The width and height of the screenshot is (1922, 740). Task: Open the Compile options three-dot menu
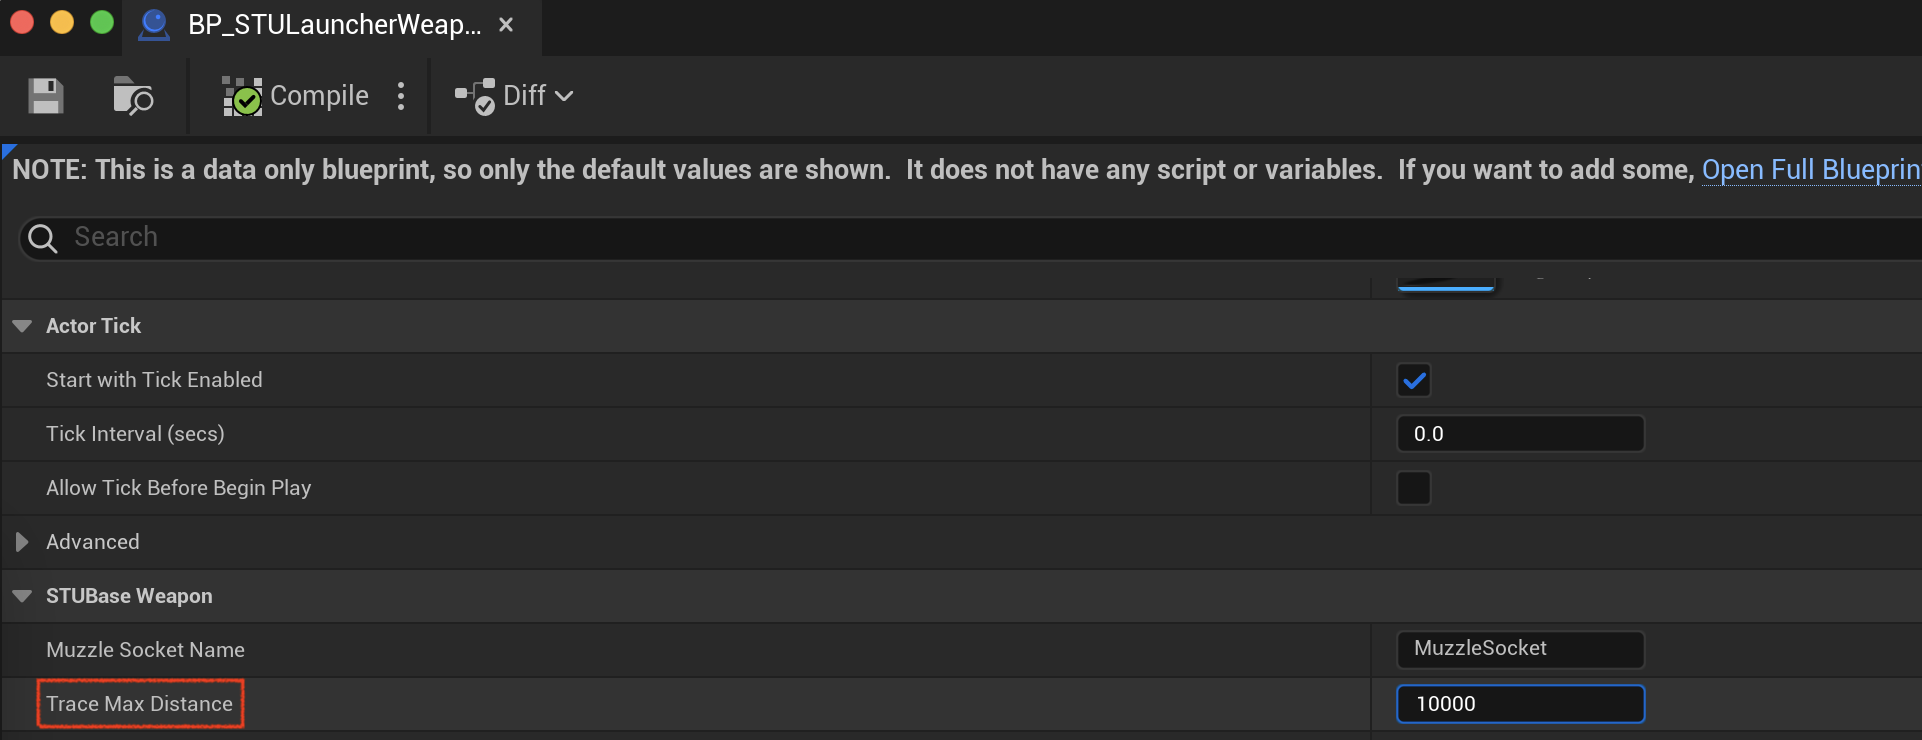click(401, 96)
